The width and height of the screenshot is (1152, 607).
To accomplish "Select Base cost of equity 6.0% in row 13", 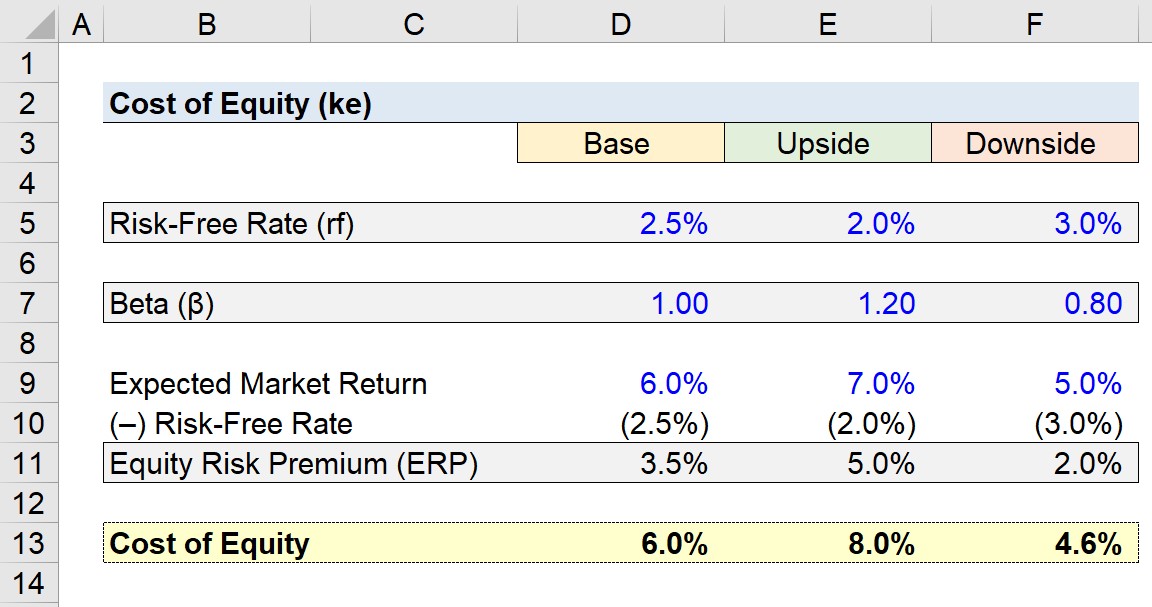I will pyautogui.click(x=621, y=543).
